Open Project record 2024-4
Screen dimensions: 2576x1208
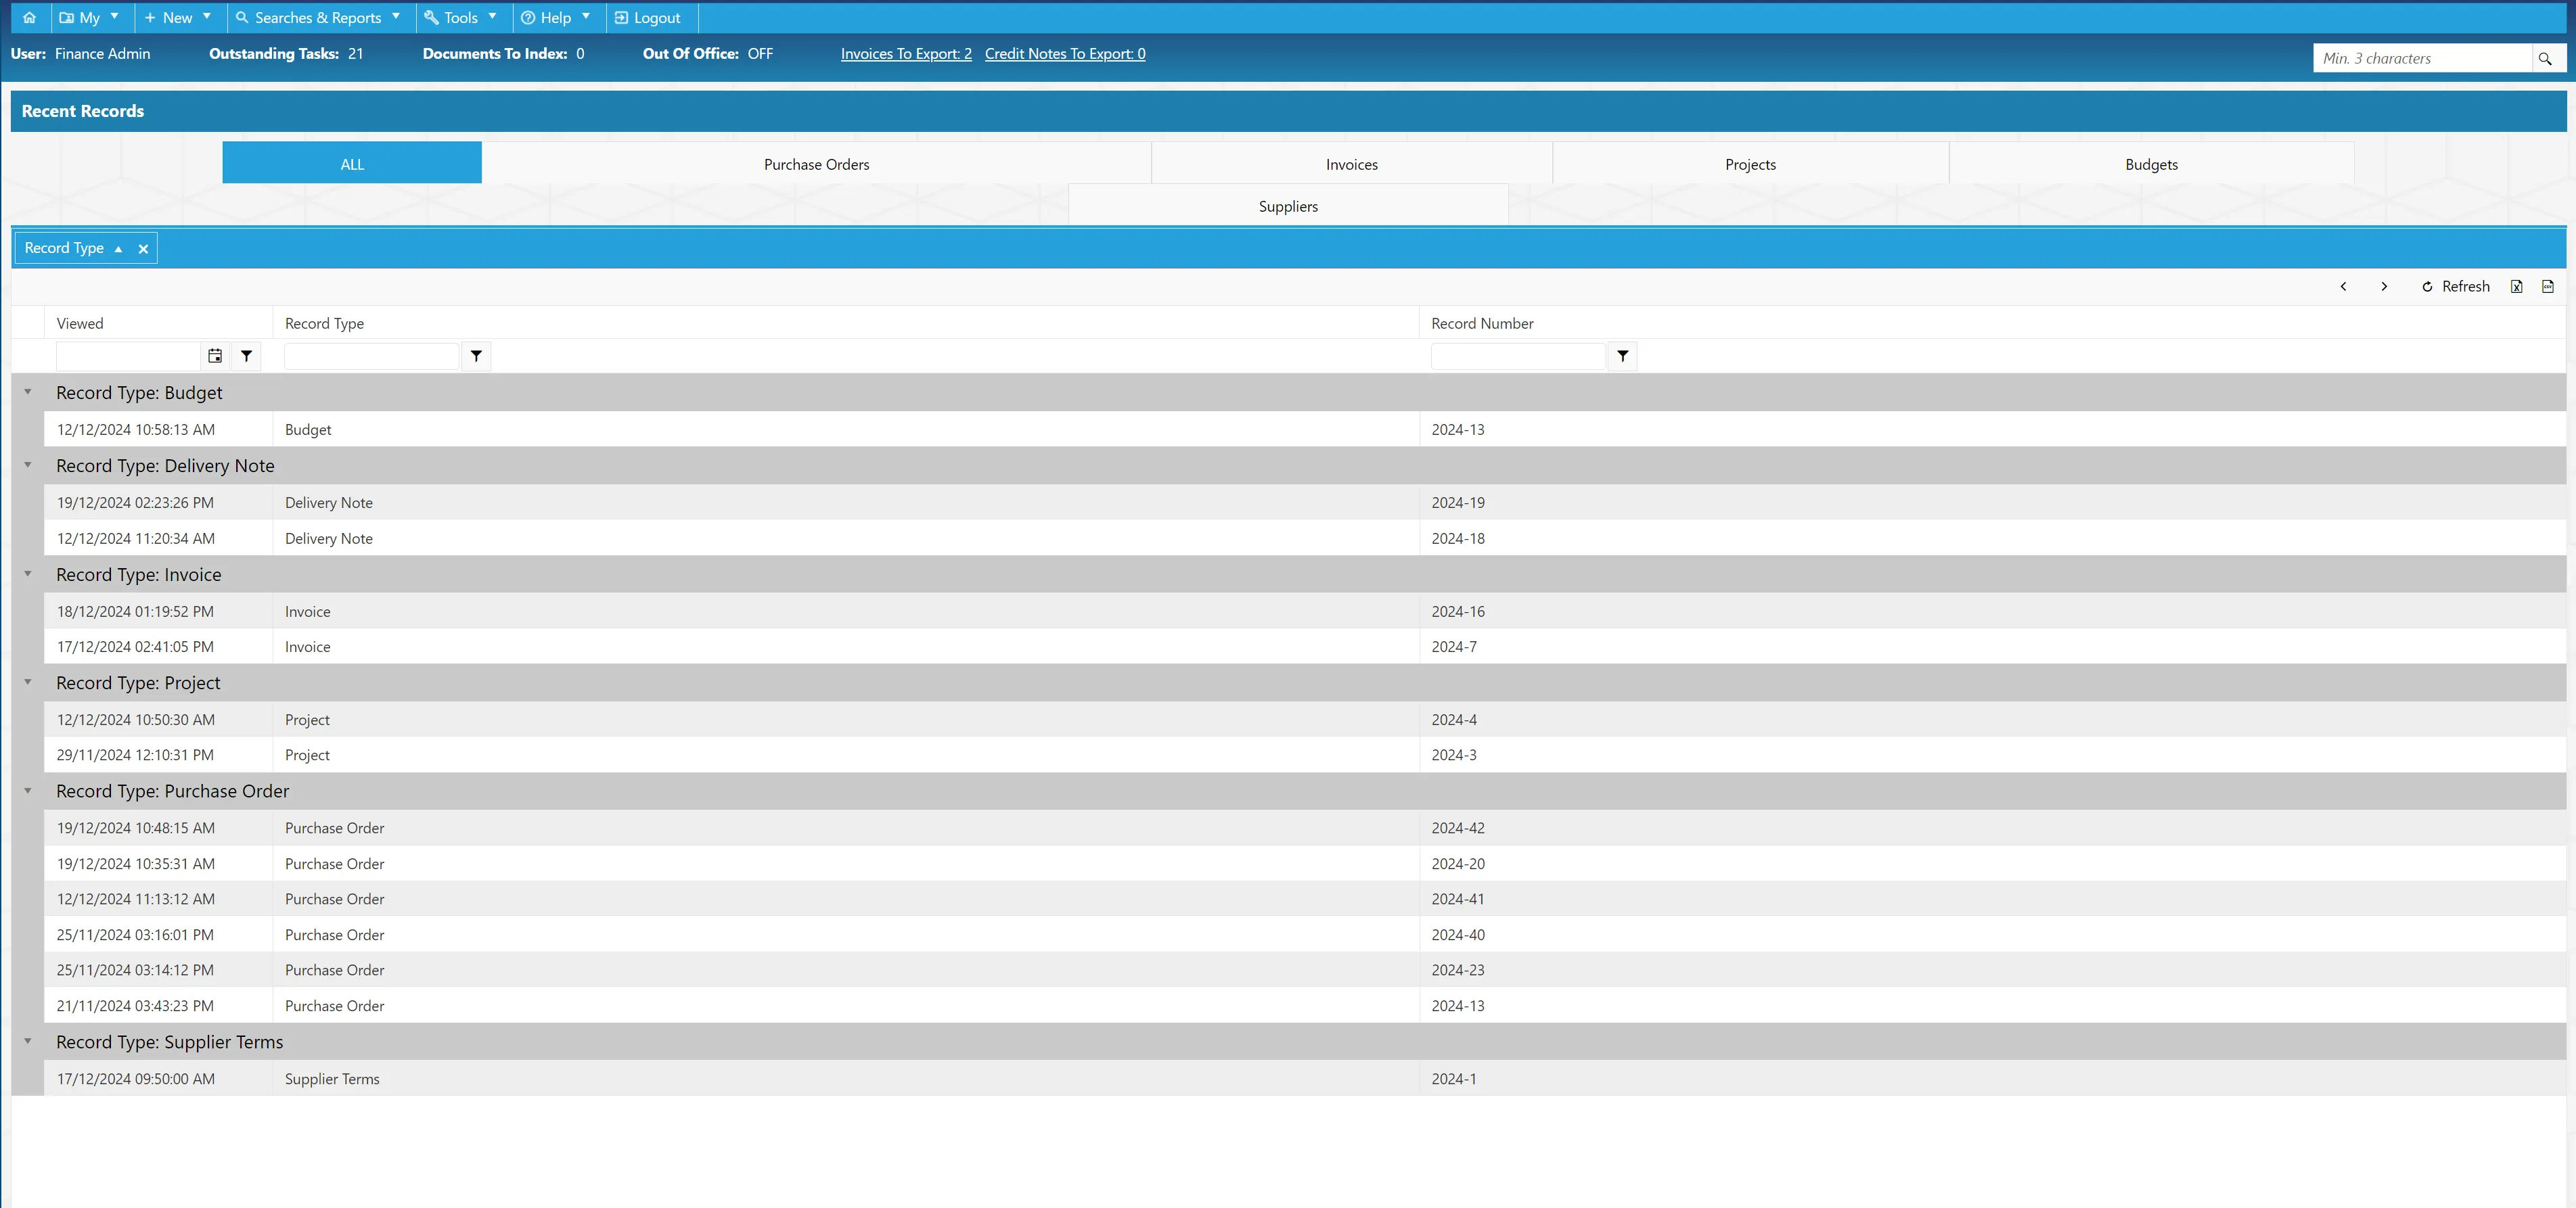click(x=1305, y=719)
